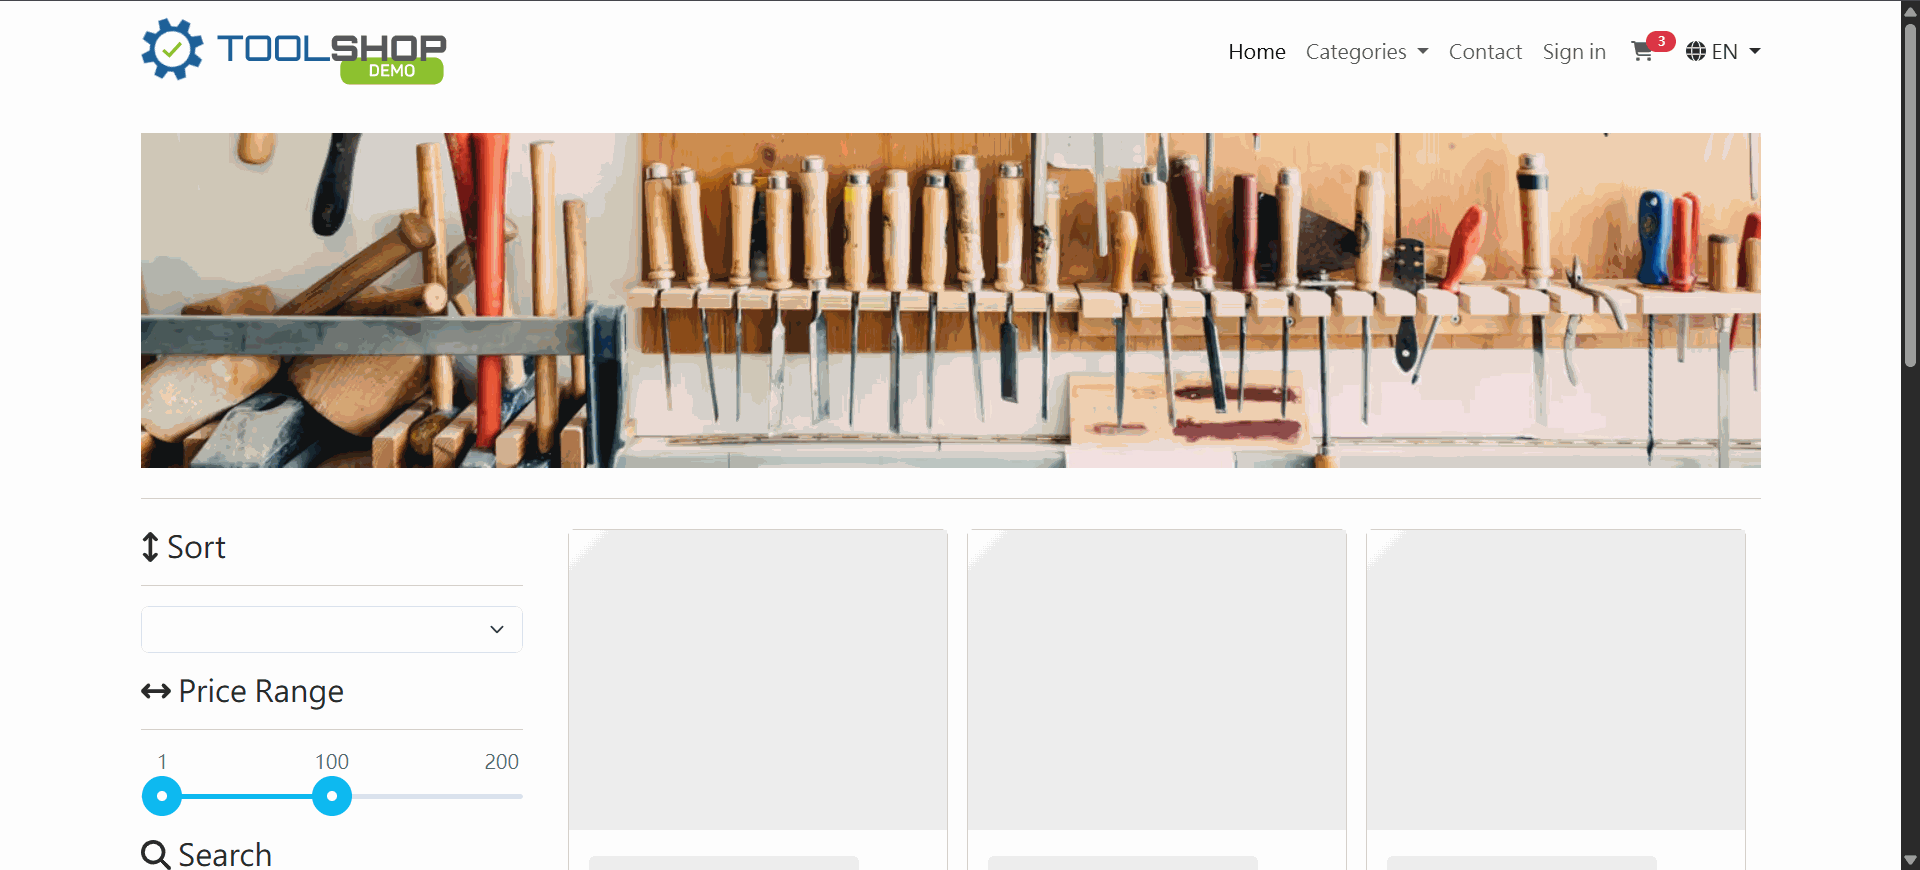Screen dimensions: 1920x870
Task: Click the double-arrow icon beside Price Range
Action: tap(156, 691)
